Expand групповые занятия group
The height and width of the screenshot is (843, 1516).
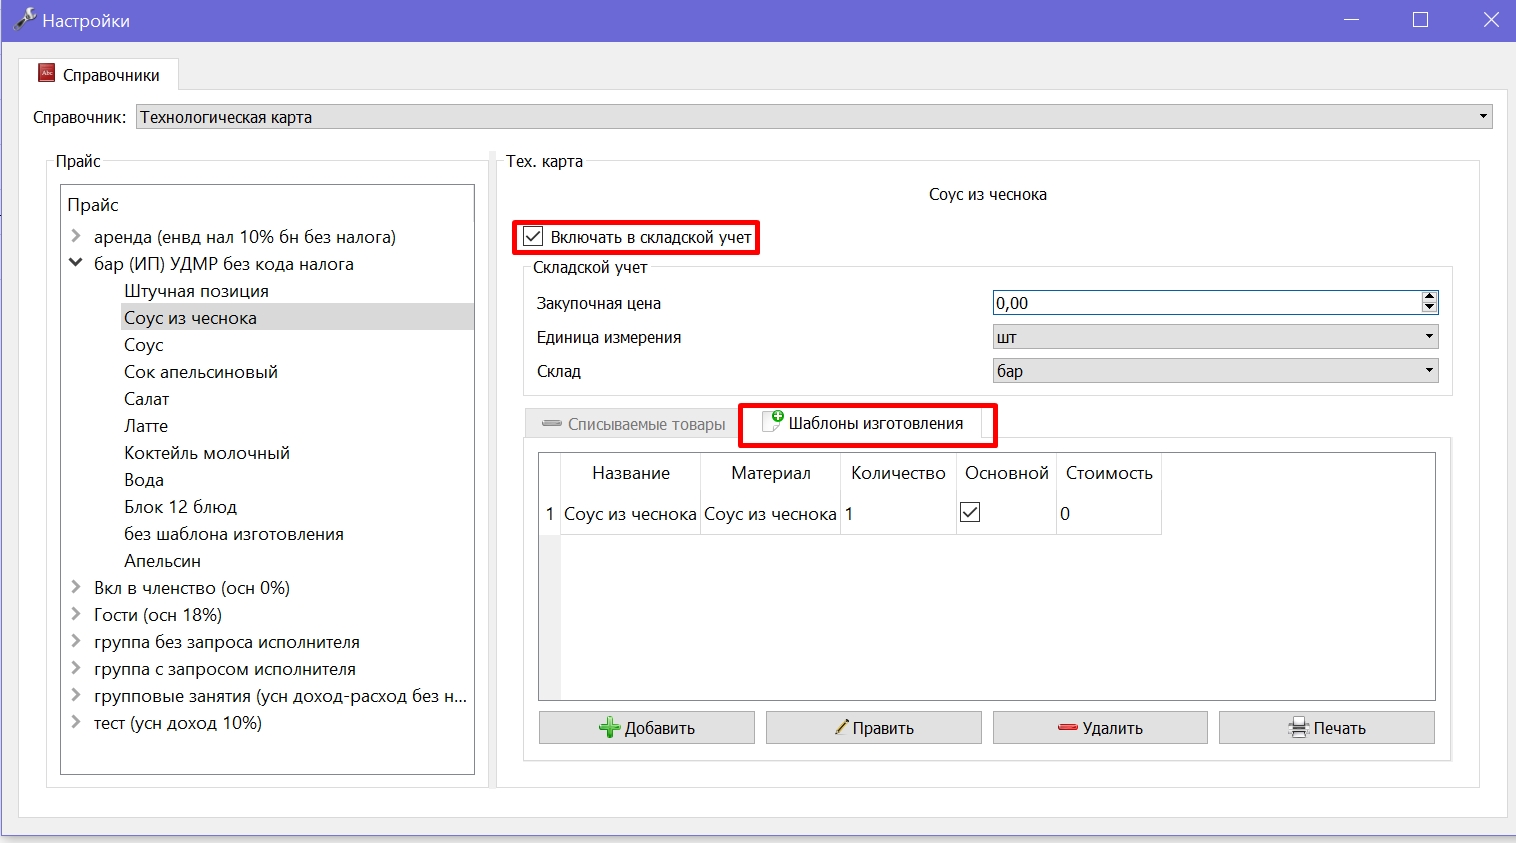[x=76, y=695]
